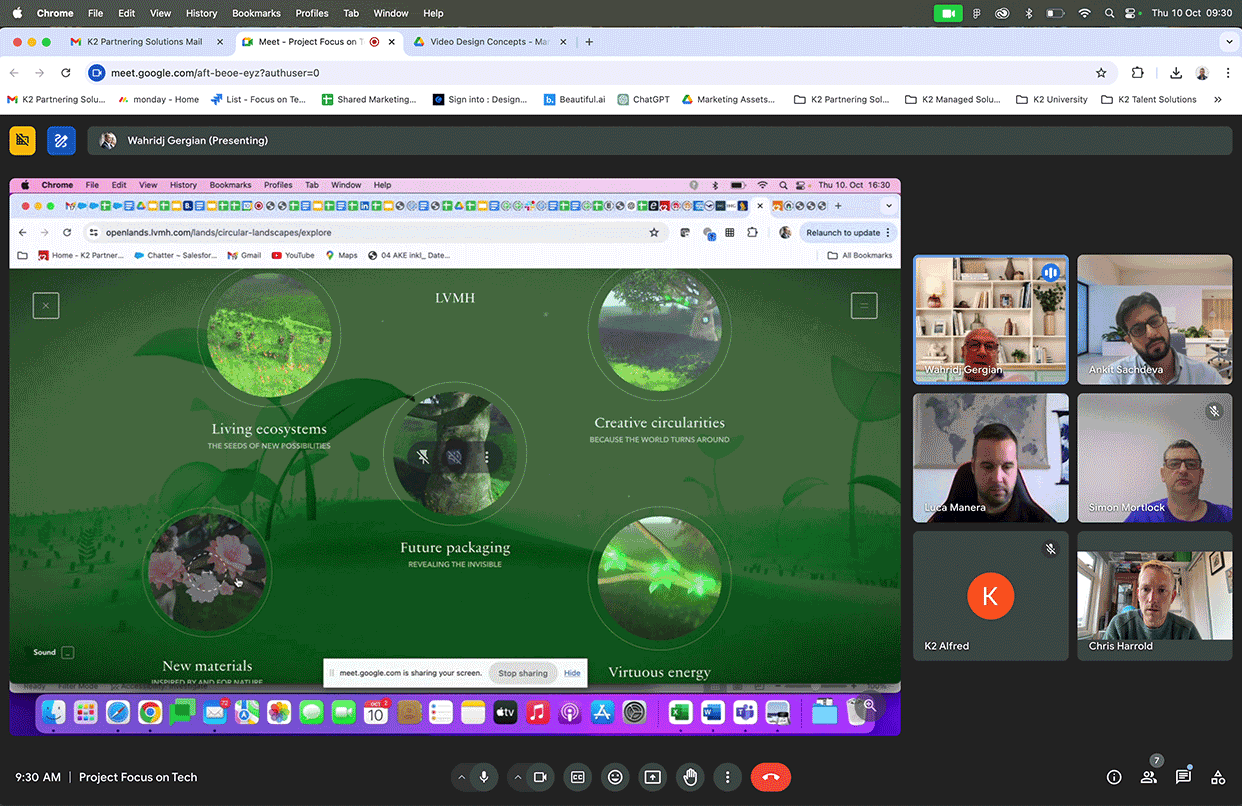Open the emoji reactions button
Viewport: 1242px width, 806px height.
point(616,777)
